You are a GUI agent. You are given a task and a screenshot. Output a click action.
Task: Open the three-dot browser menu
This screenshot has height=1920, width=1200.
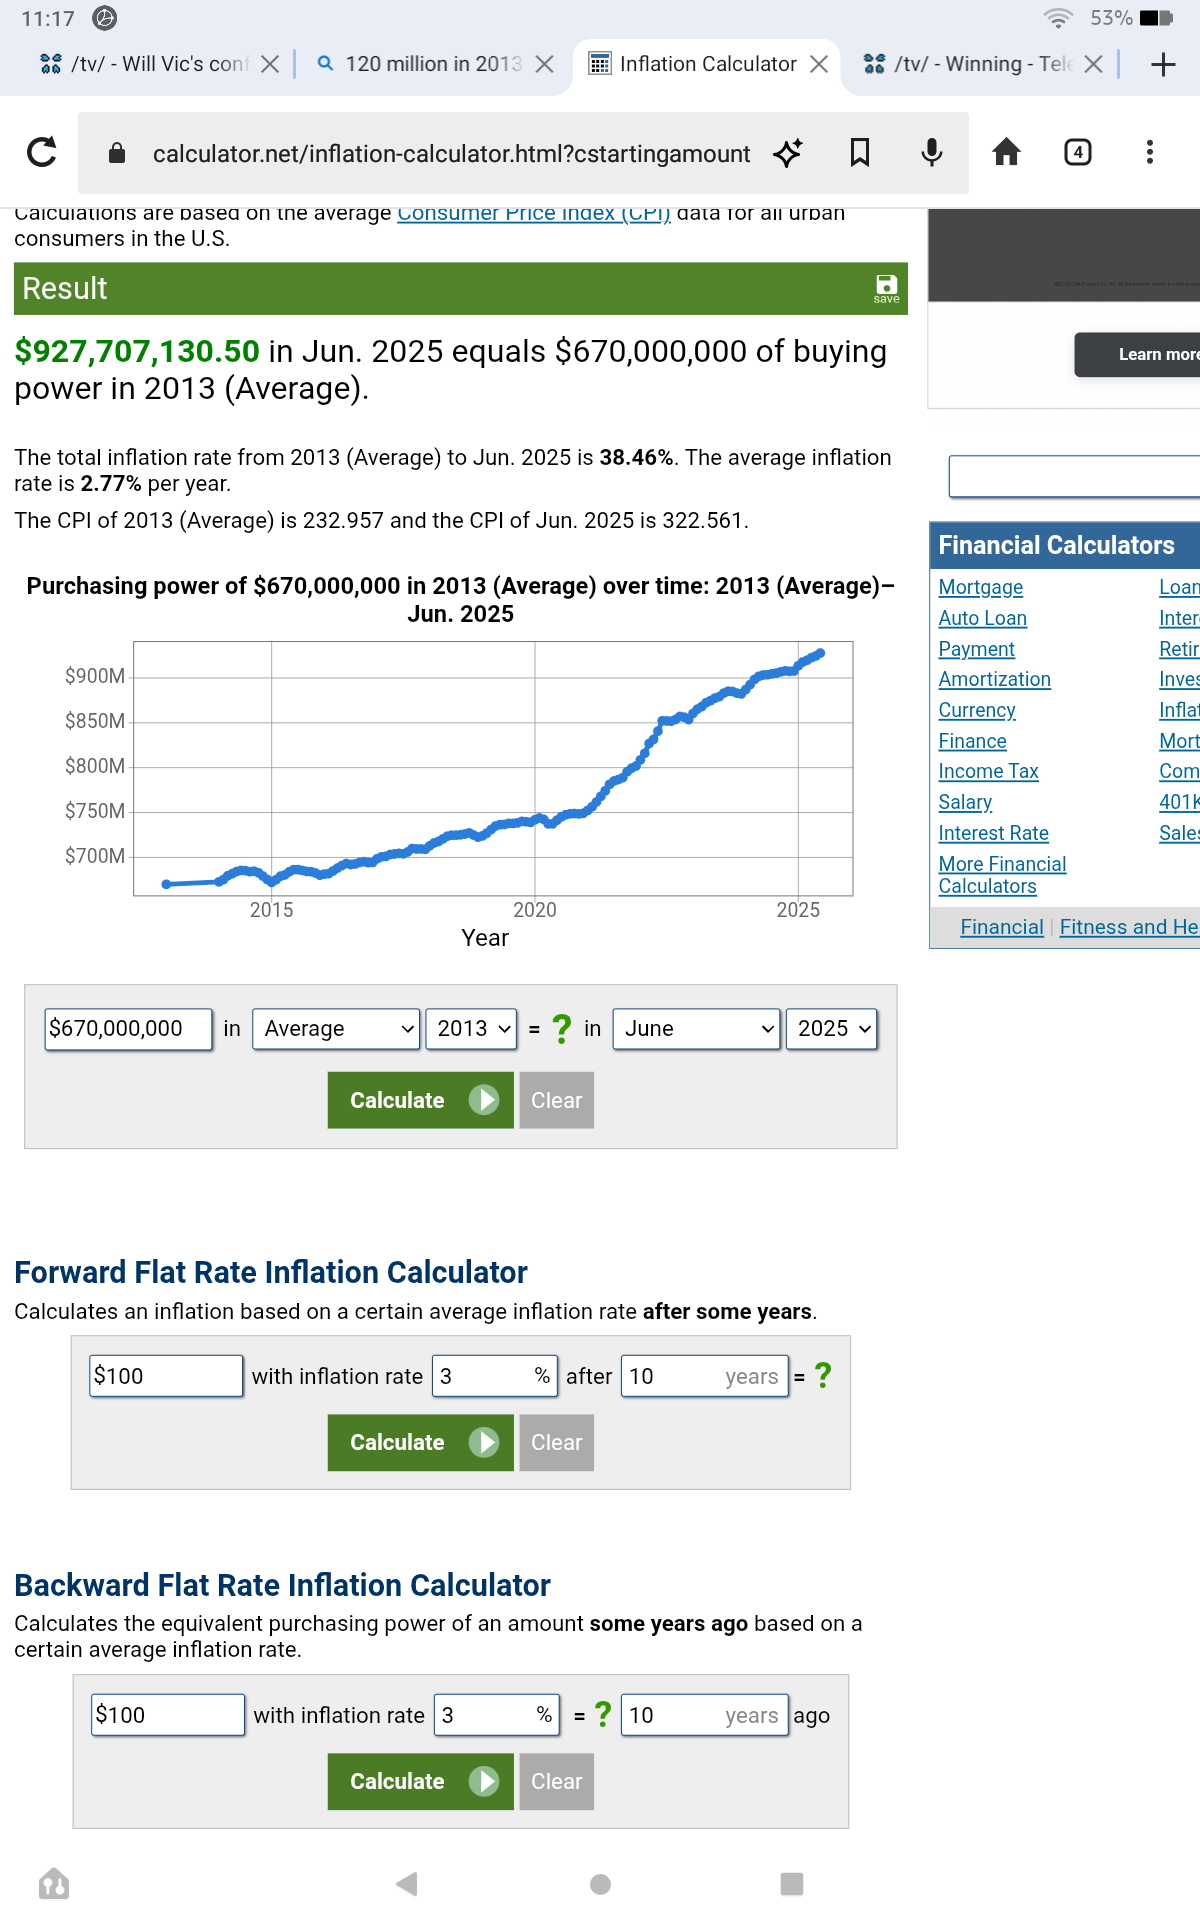pos(1150,152)
